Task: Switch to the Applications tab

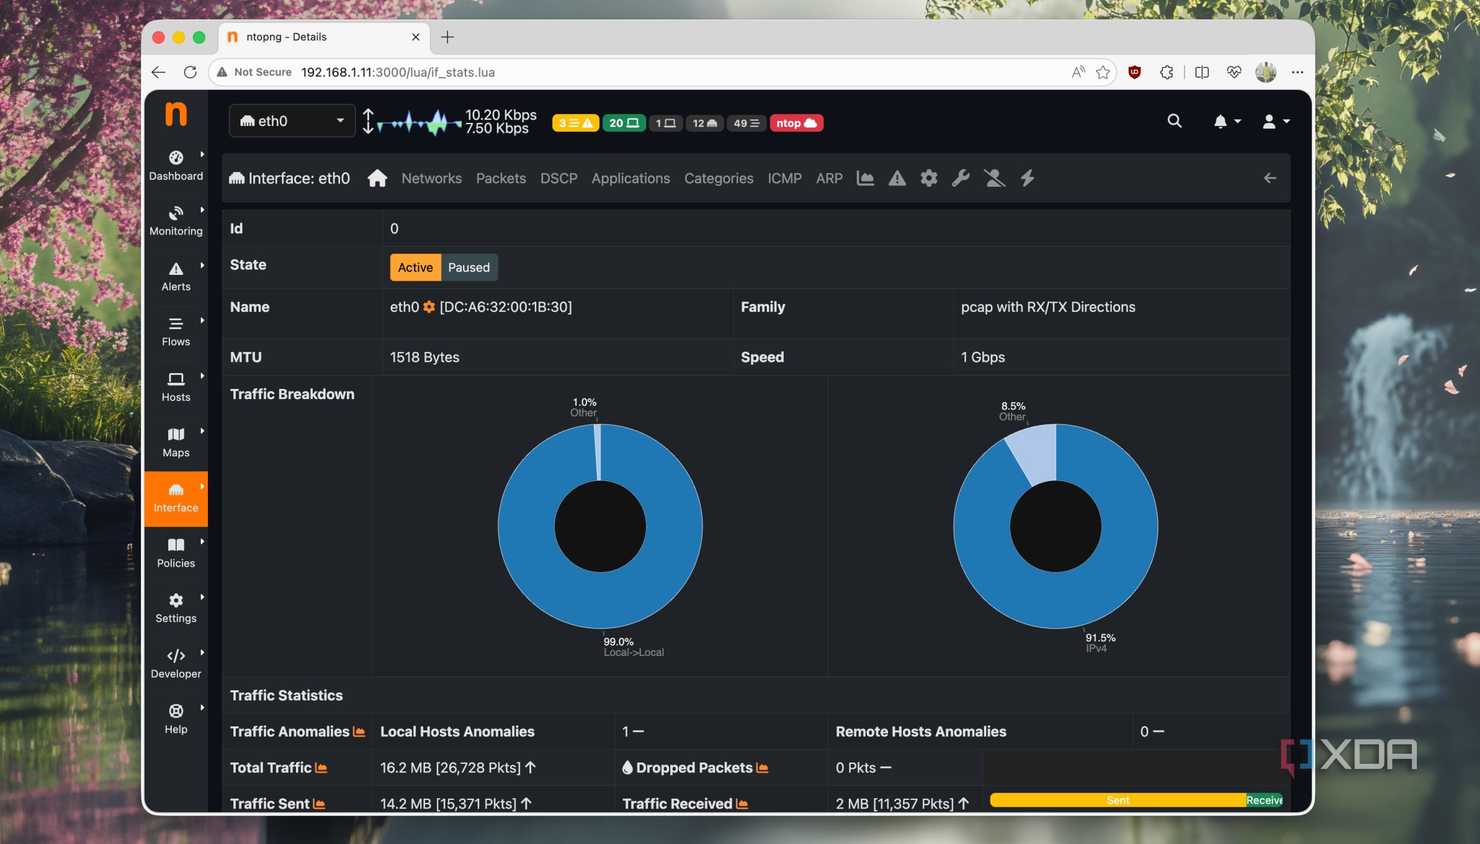Action: pos(631,178)
